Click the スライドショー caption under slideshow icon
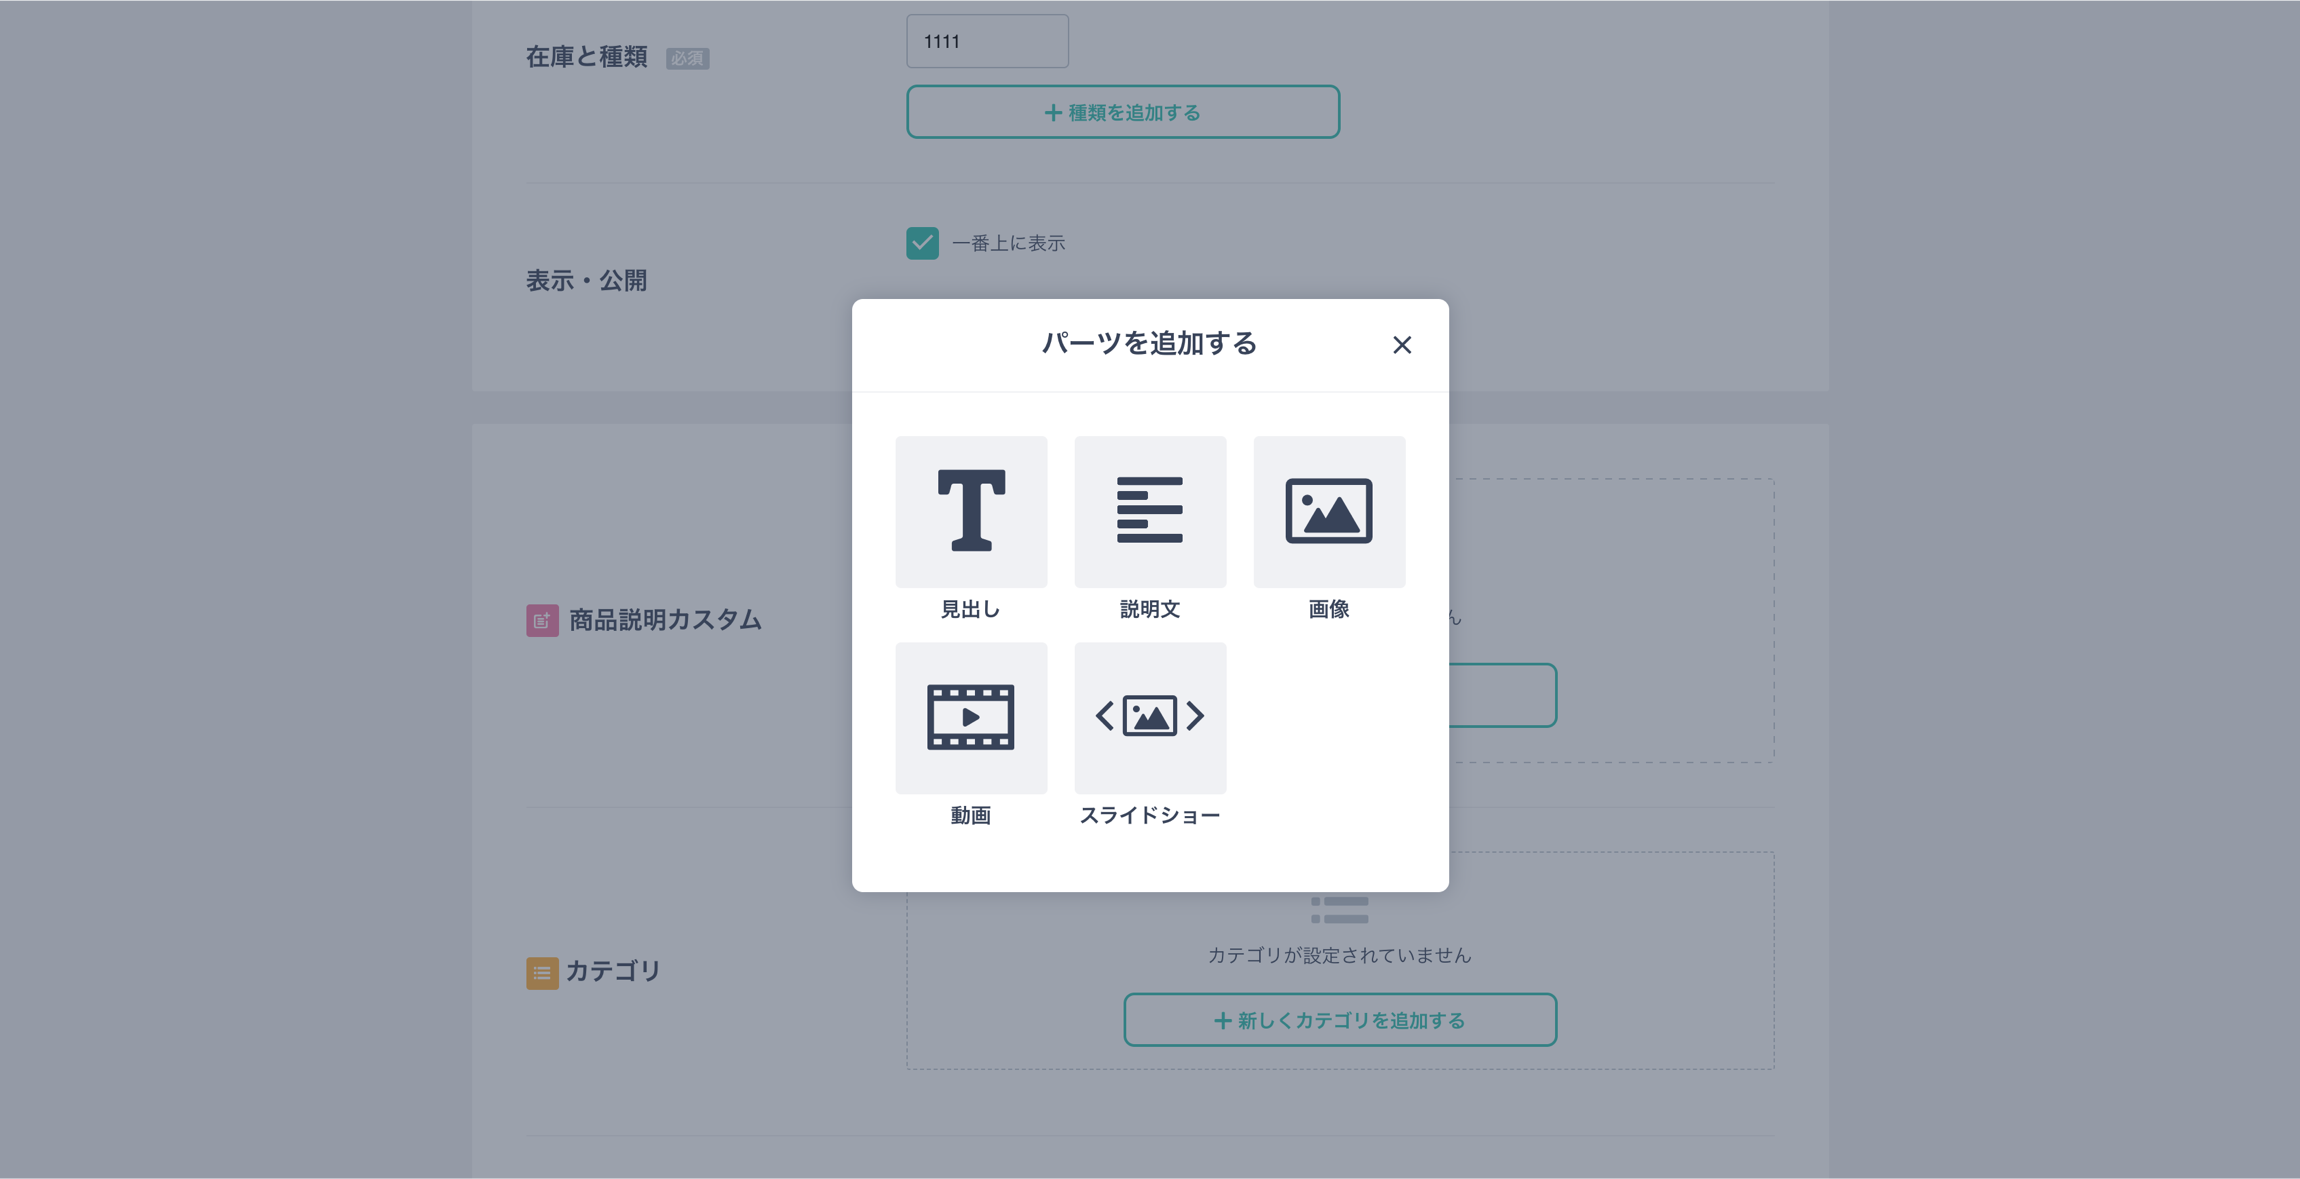 coord(1150,815)
